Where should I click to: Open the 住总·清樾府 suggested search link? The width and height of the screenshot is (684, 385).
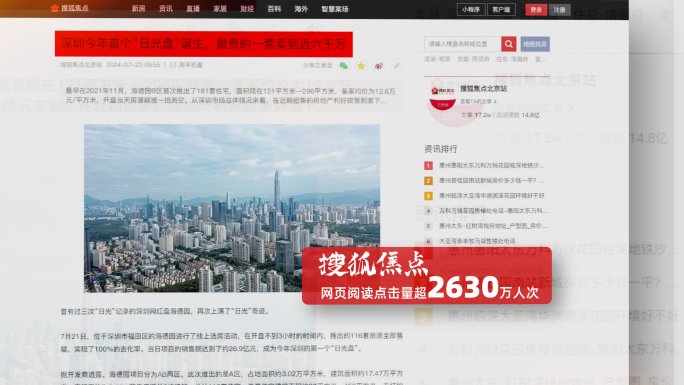click(x=512, y=59)
